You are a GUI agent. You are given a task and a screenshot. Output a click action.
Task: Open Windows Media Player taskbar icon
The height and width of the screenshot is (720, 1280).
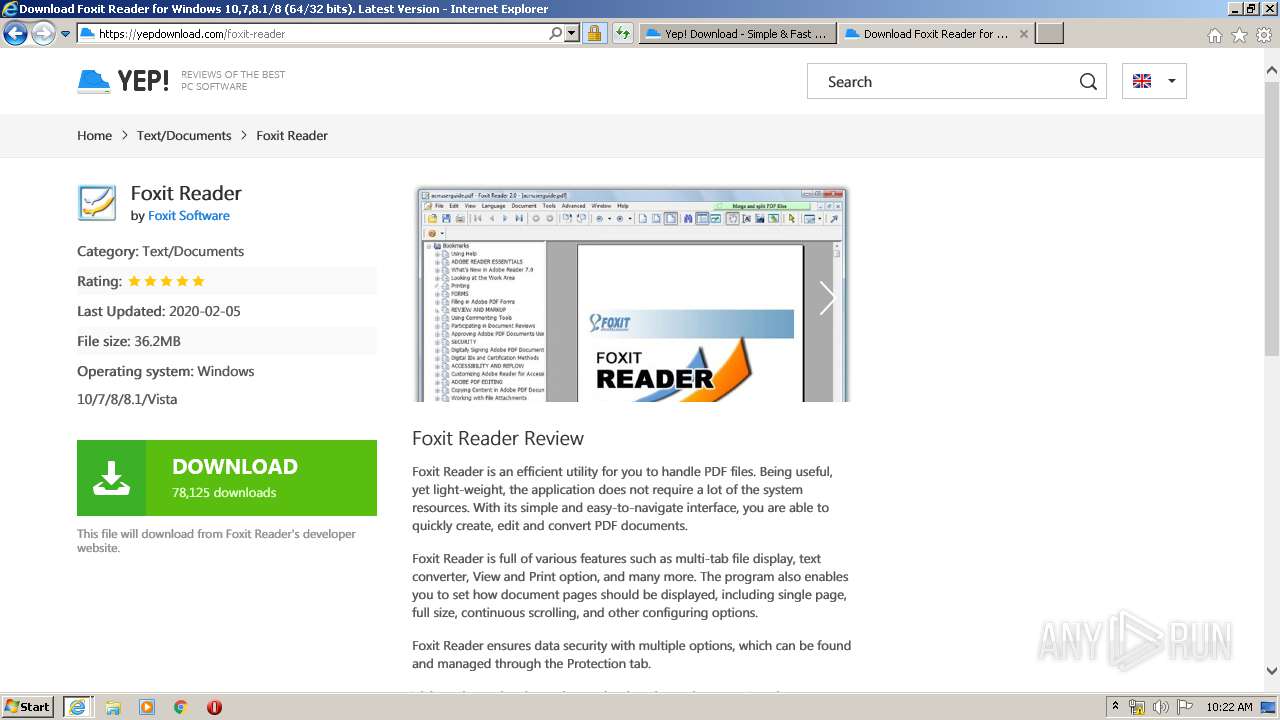pyautogui.click(x=147, y=707)
